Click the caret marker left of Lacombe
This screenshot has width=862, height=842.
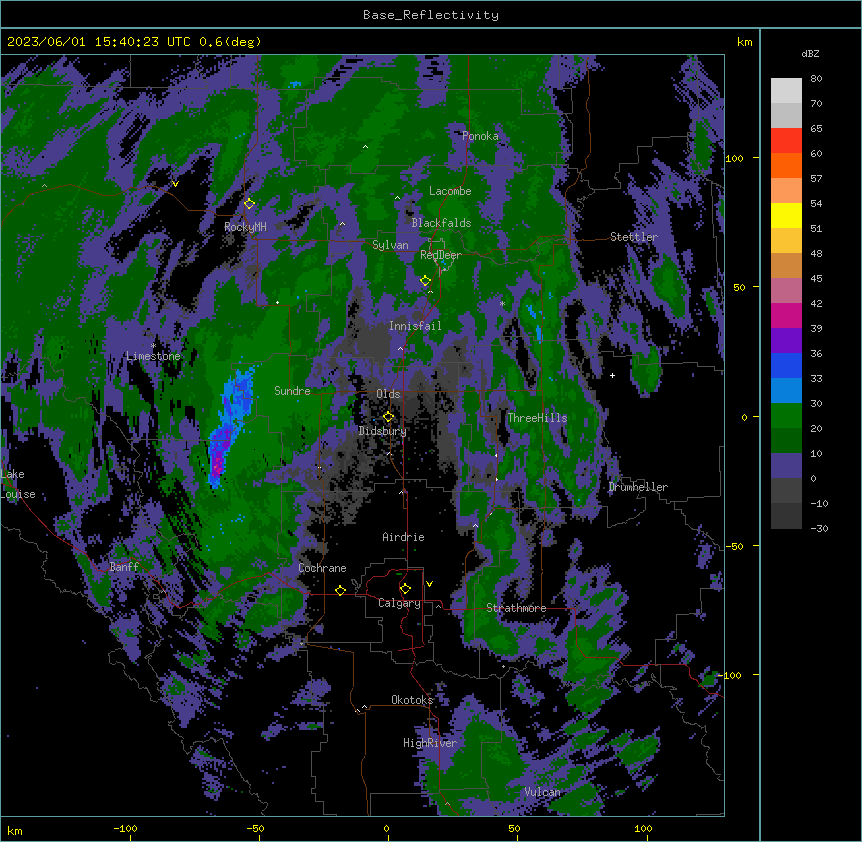click(397, 197)
